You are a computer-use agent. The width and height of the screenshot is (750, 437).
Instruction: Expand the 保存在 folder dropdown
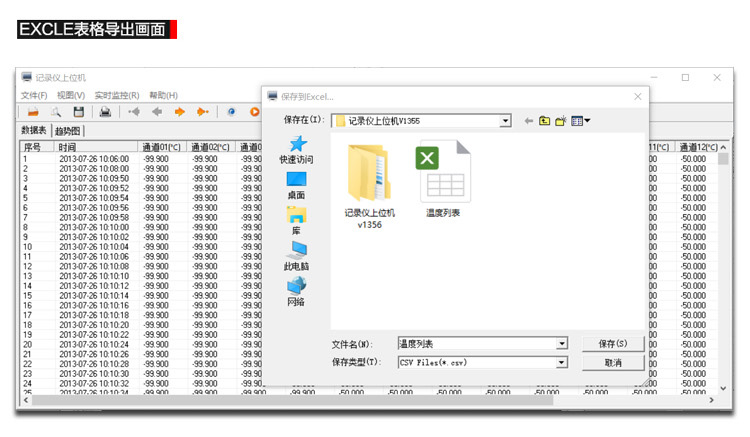(505, 121)
